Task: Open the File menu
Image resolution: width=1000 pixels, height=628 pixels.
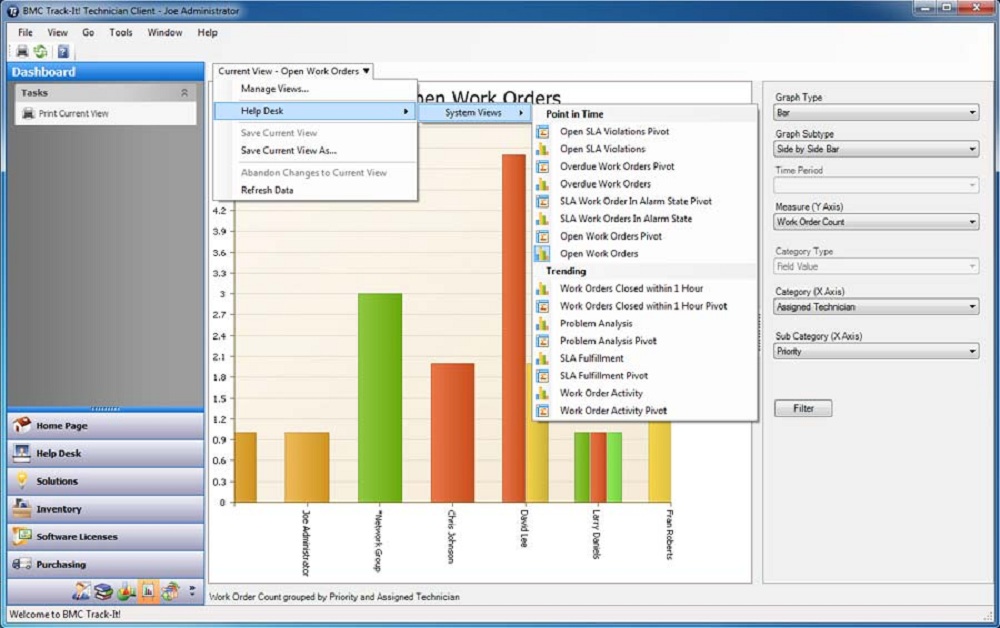Action: point(26,33)
